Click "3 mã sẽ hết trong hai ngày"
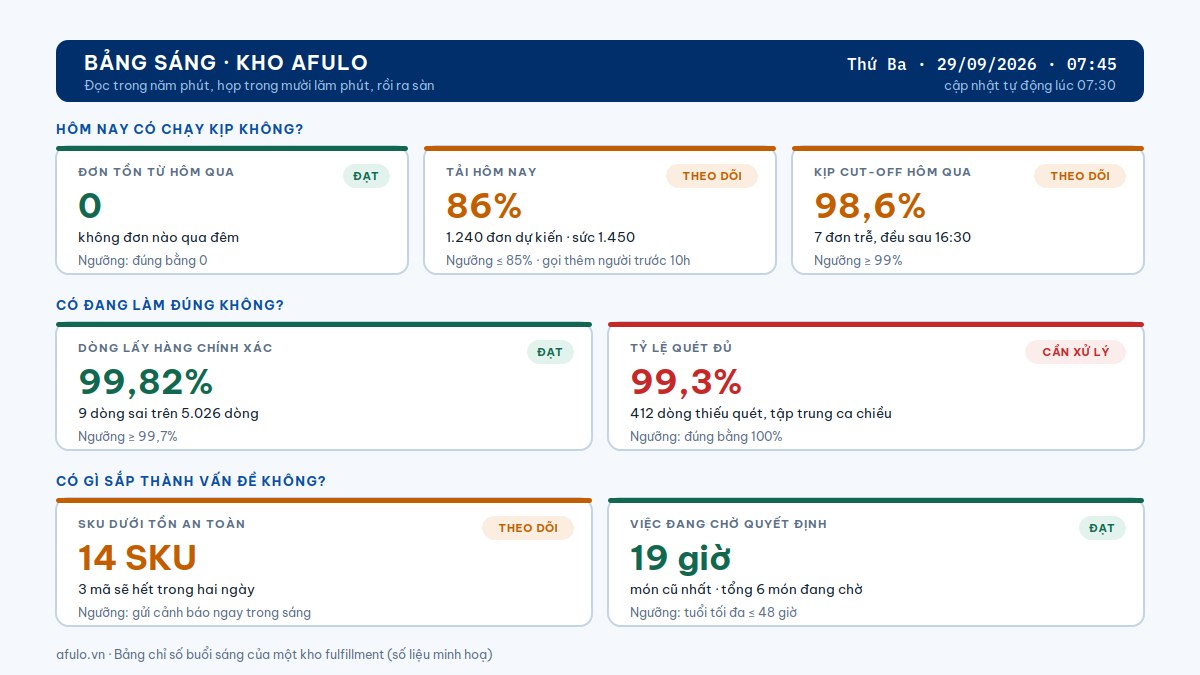 (166, 590)
